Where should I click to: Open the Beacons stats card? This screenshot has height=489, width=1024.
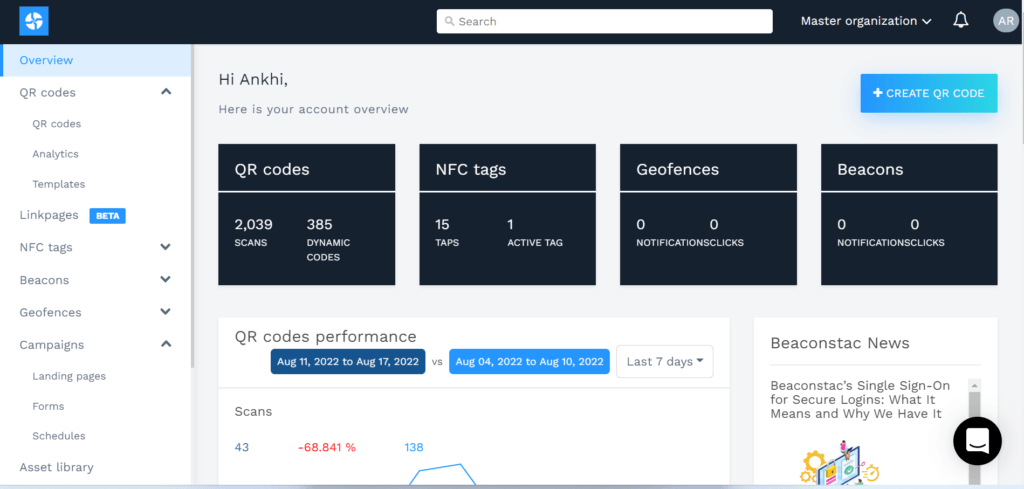(x=909, y=214)
